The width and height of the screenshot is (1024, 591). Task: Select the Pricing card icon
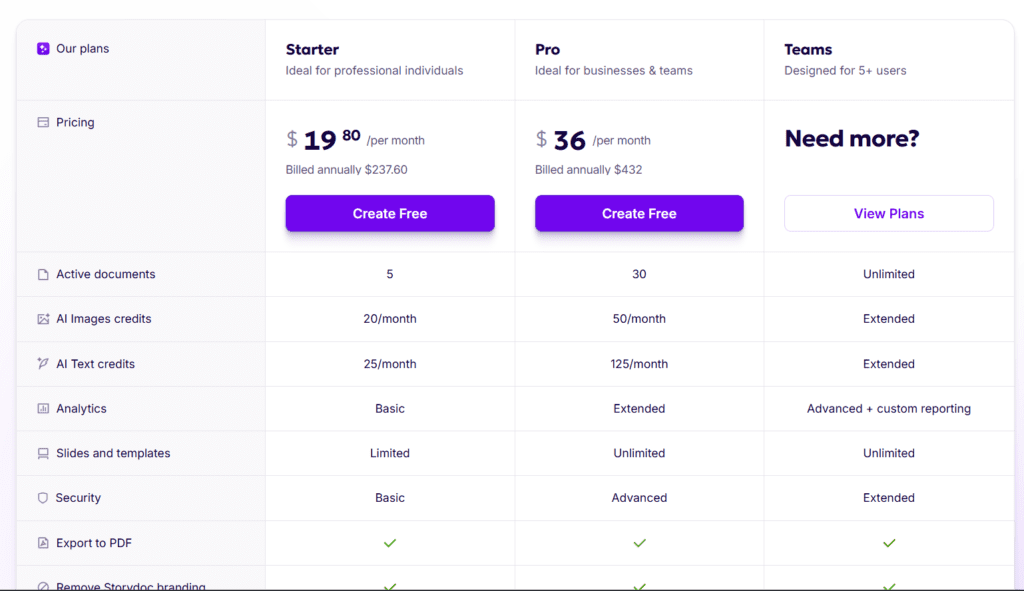(x=42, y=122)
